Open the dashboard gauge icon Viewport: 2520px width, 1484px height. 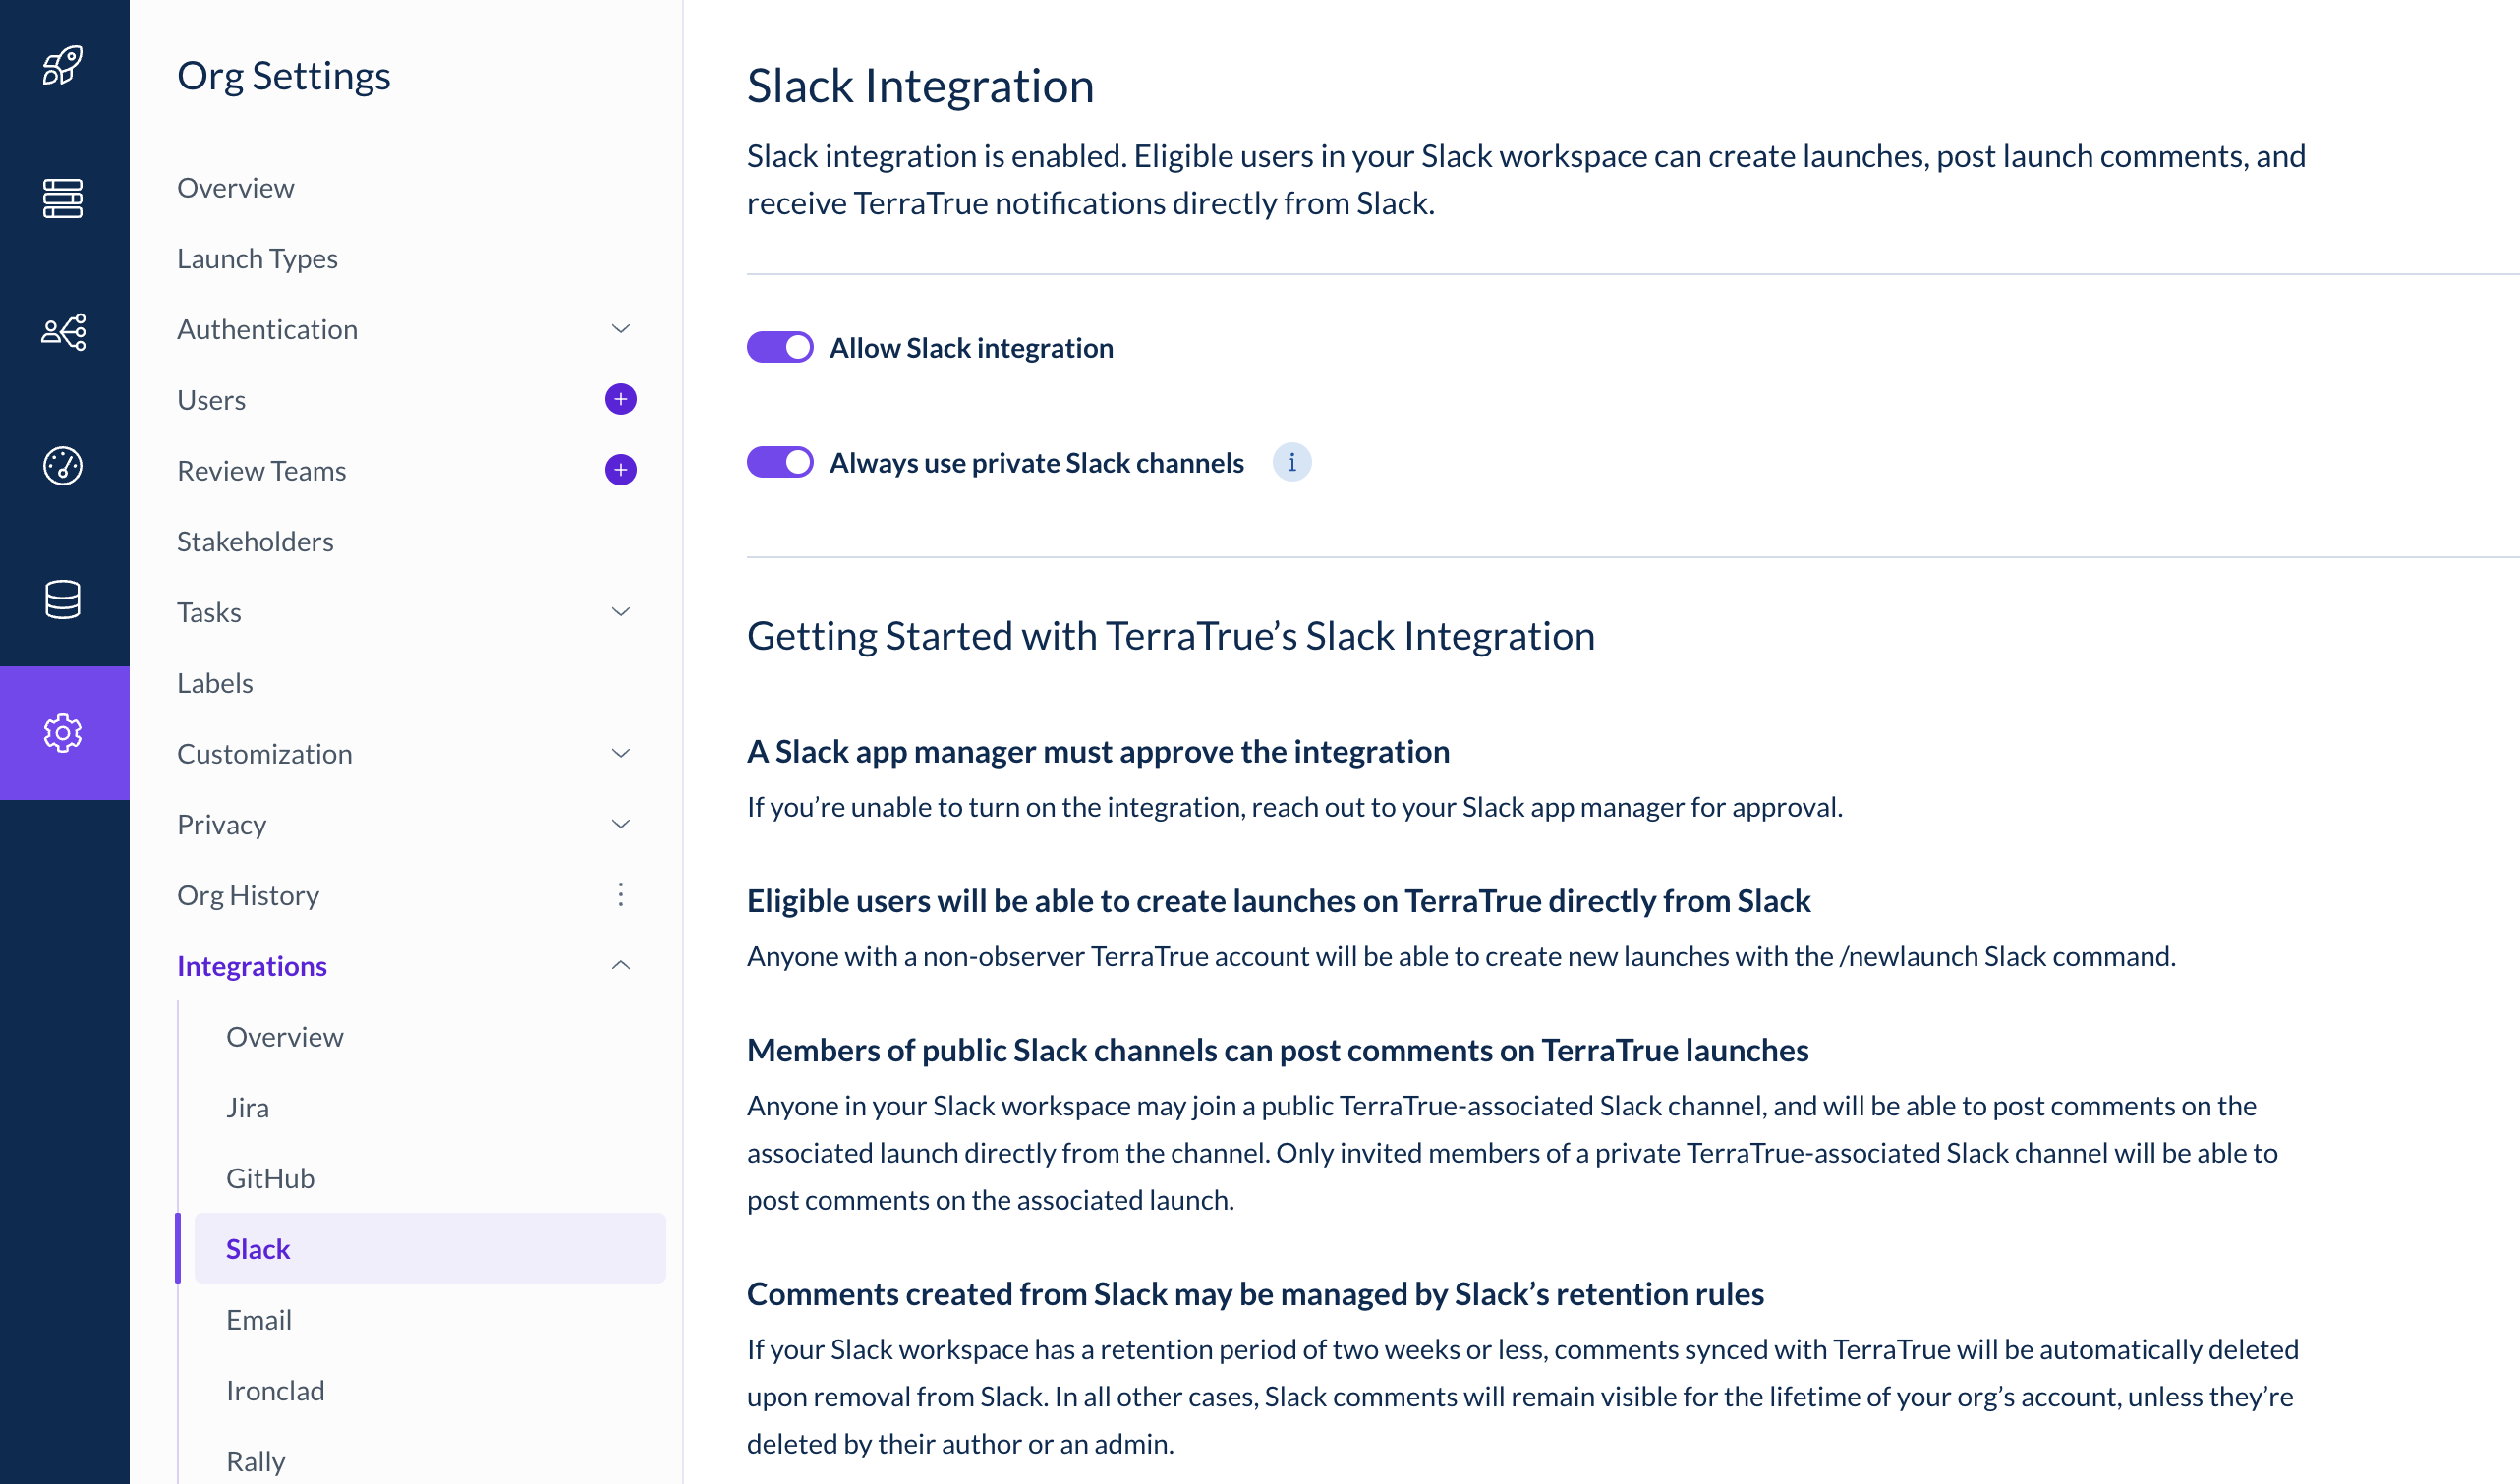coord(63,466)
